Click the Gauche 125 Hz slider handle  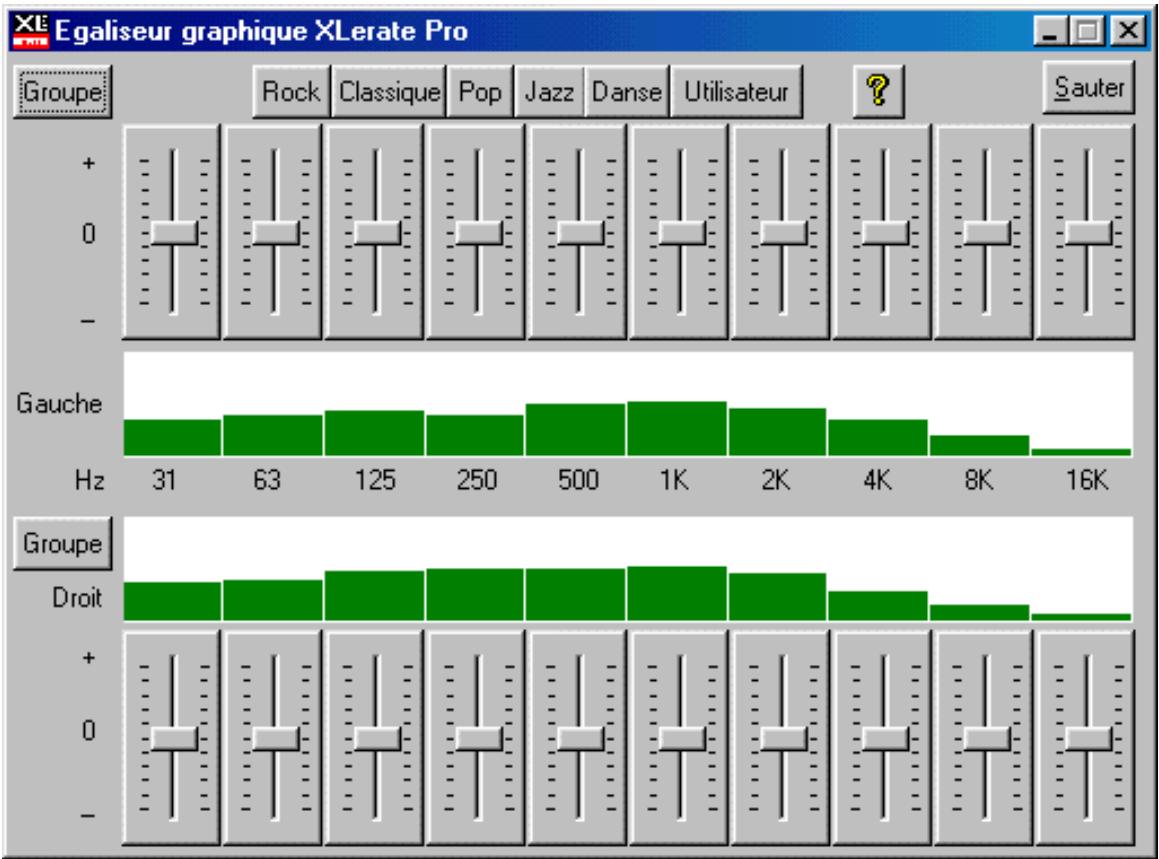377,233
